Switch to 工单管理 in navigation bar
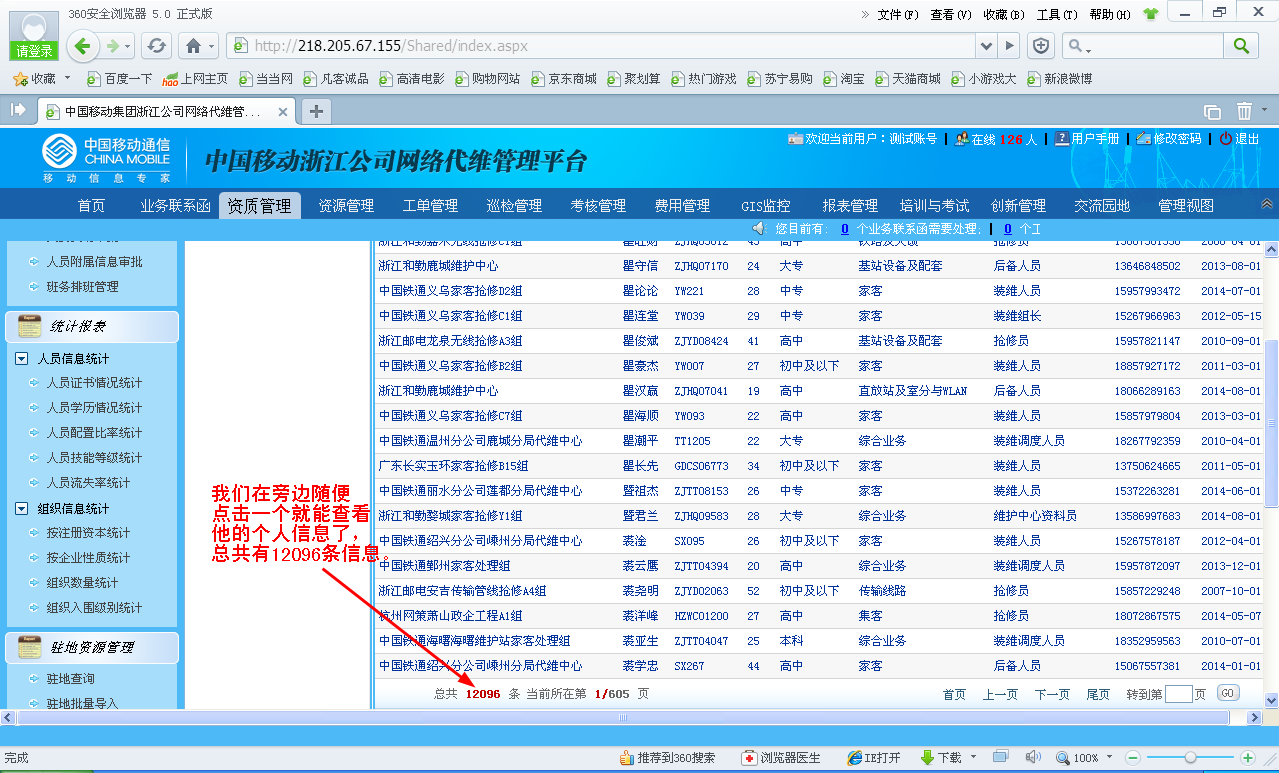 430,205
